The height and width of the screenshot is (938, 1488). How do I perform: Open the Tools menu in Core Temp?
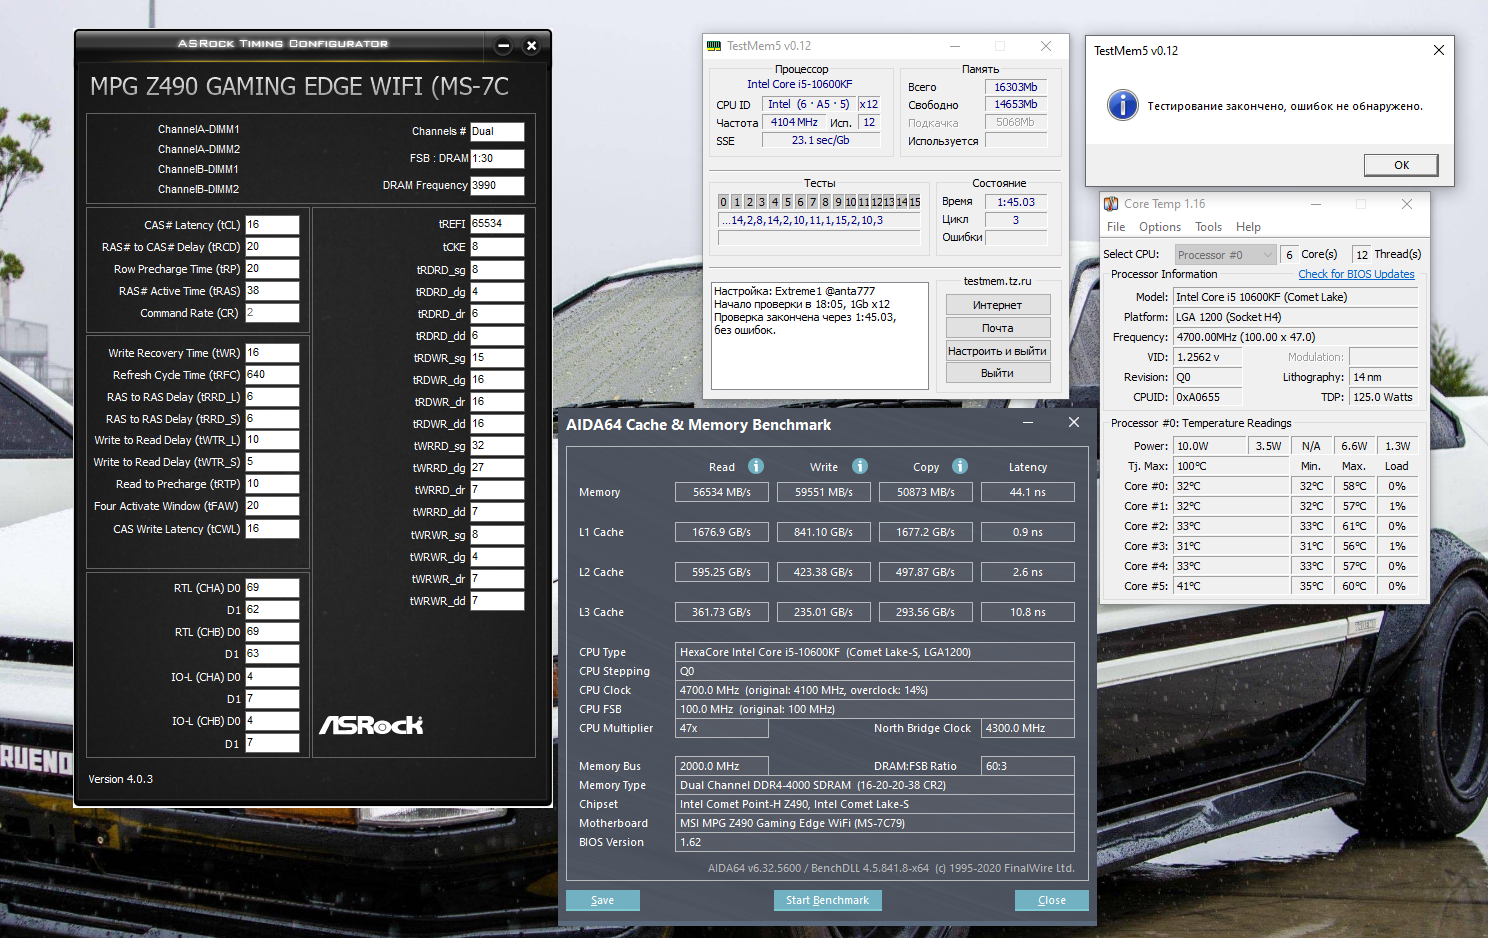(1209, 227)
